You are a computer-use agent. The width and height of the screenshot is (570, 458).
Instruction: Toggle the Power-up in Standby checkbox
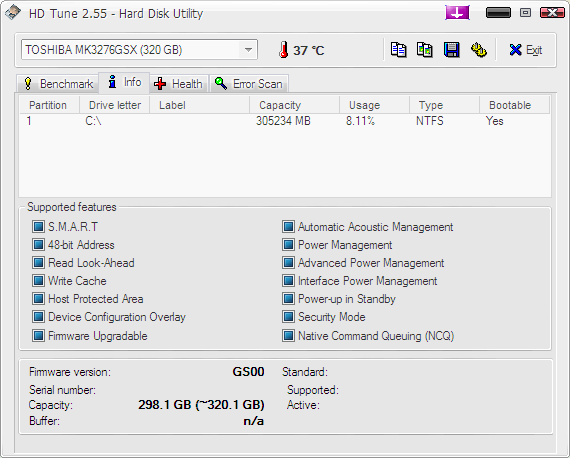(x=288, y=299)
